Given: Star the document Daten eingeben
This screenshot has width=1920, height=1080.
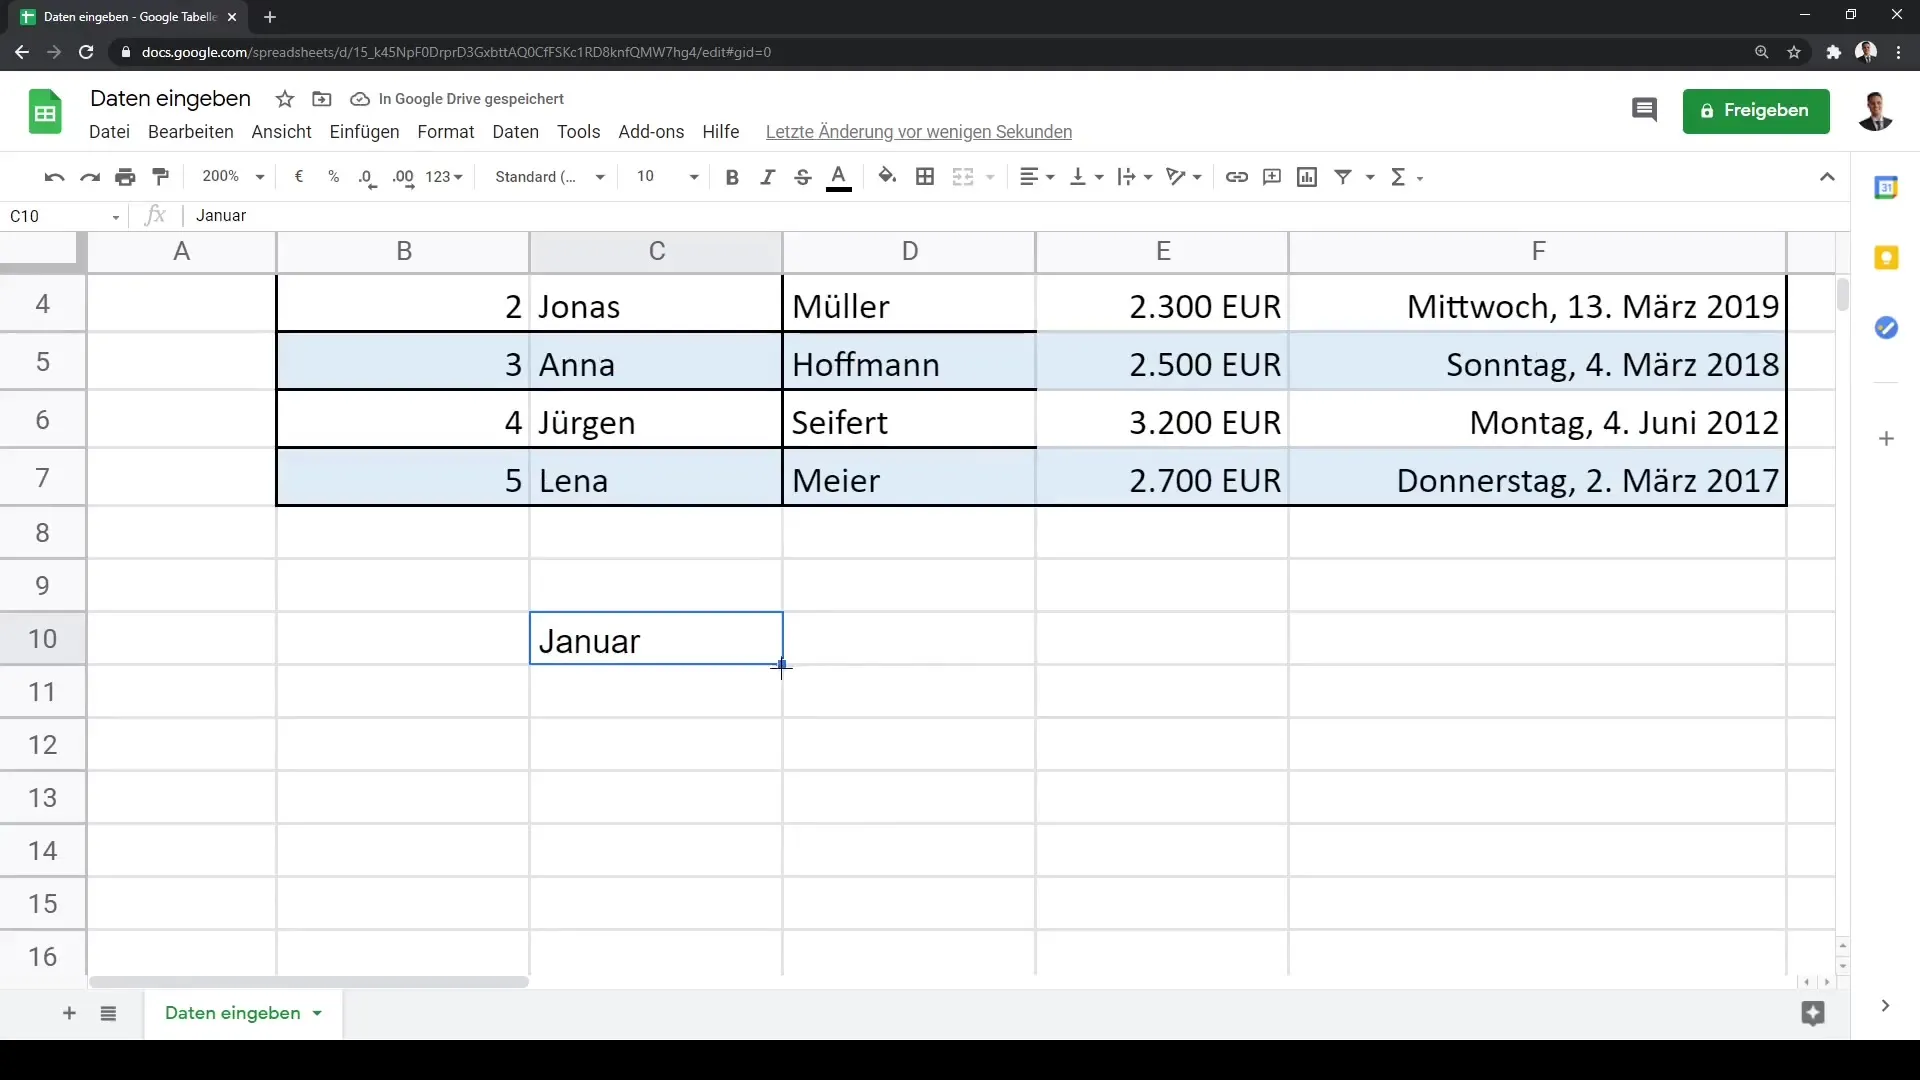Looking at the screenshot, I should pos(285,99).
